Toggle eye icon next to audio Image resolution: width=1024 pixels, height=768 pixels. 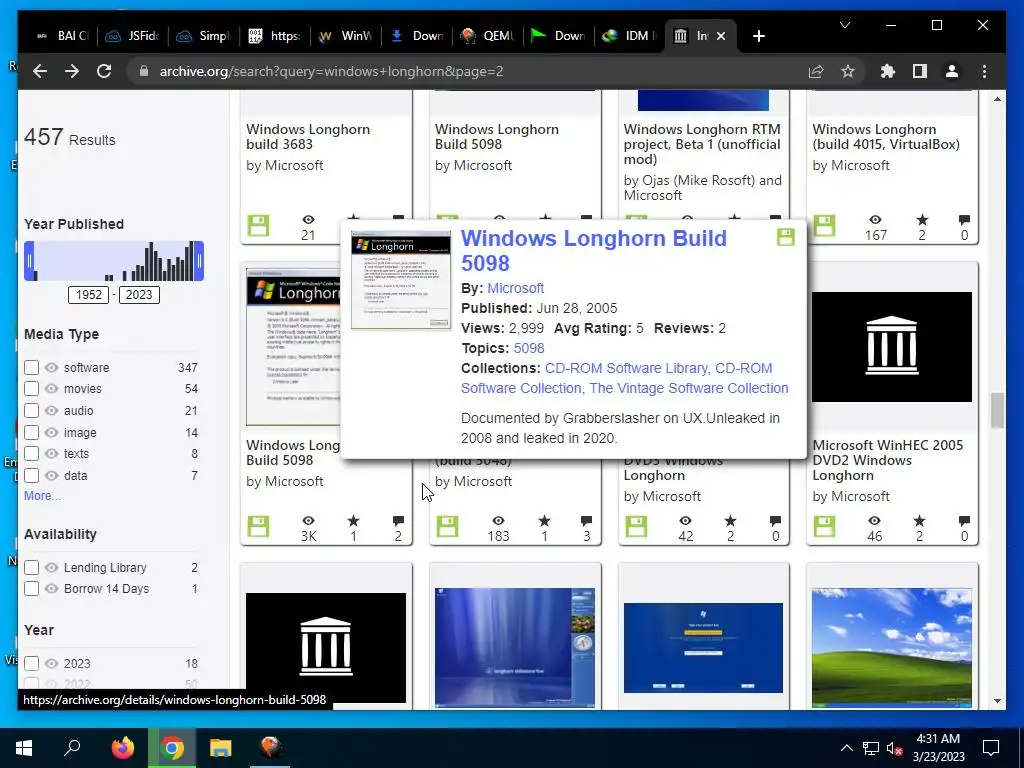pos(52,411)
